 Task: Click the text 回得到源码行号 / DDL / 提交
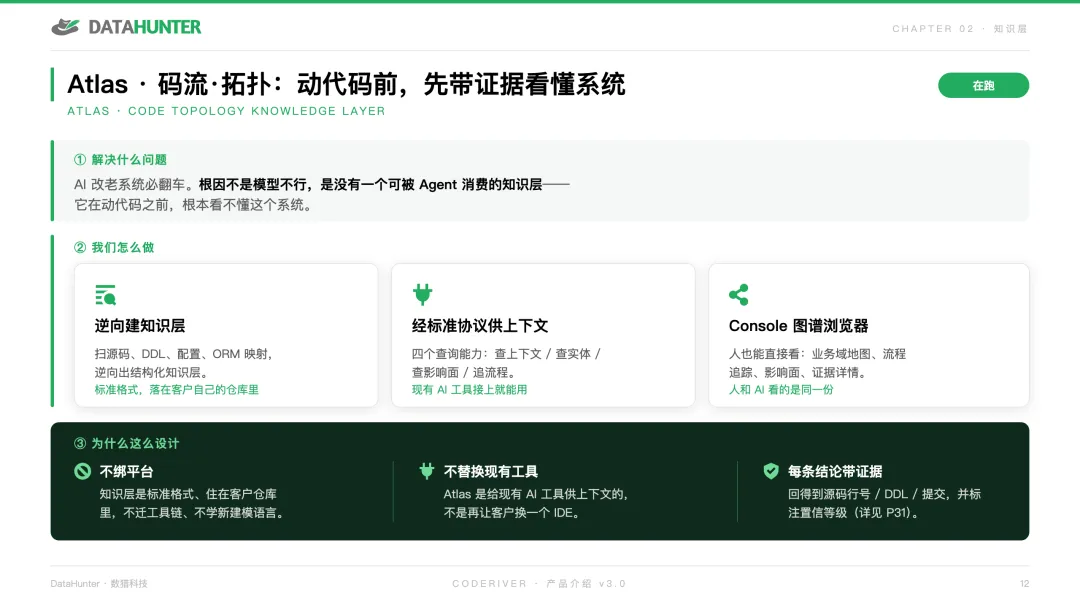click(869, 494)
